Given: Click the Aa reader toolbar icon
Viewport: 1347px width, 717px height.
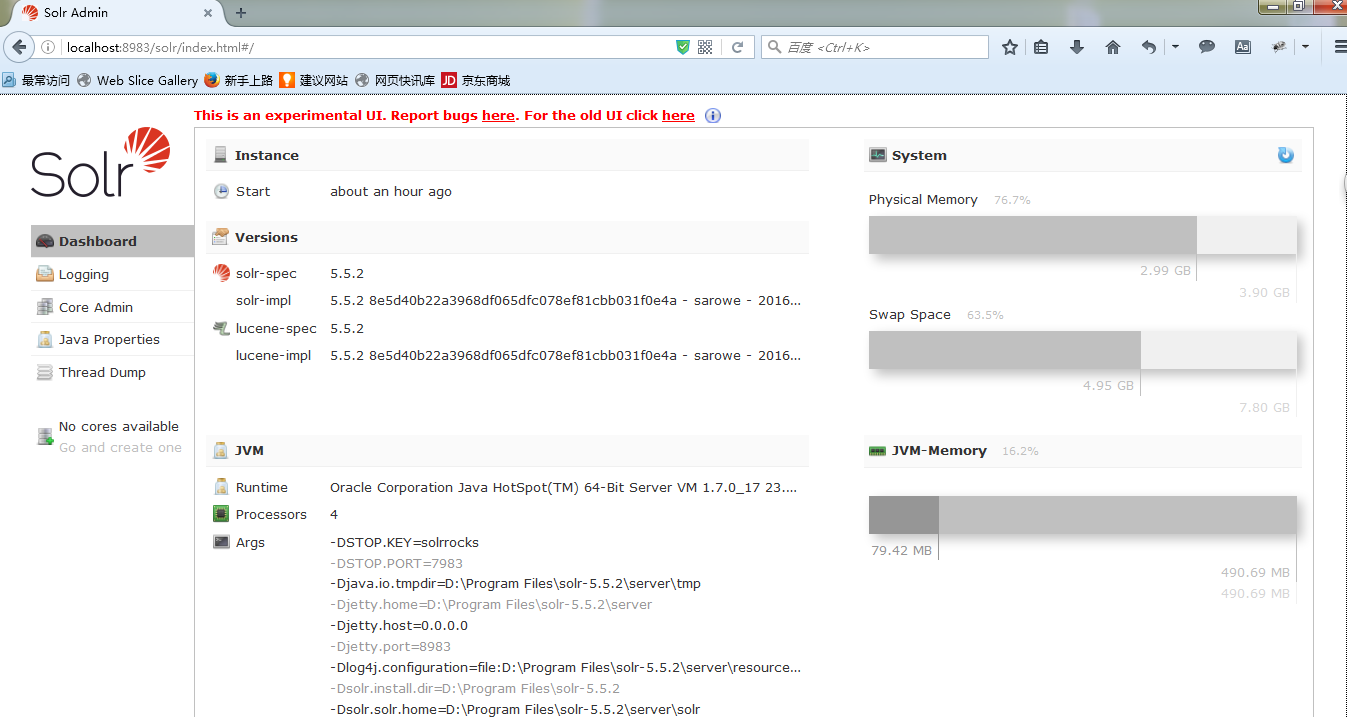Looking at the screenshot, I should coord(1243,47).
